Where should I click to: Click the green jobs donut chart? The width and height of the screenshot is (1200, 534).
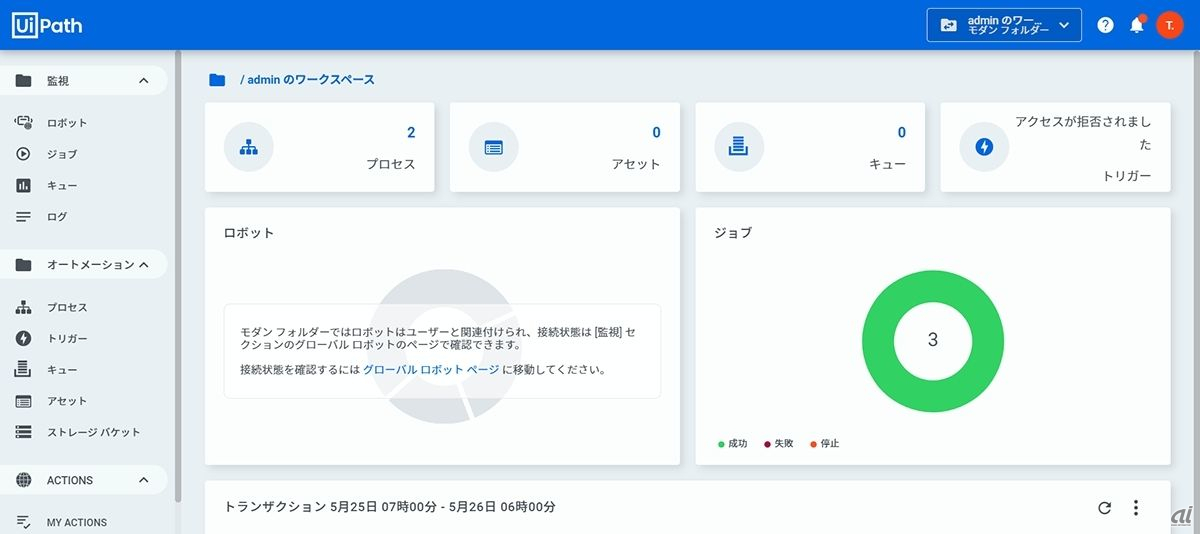[x=933, y=340]
